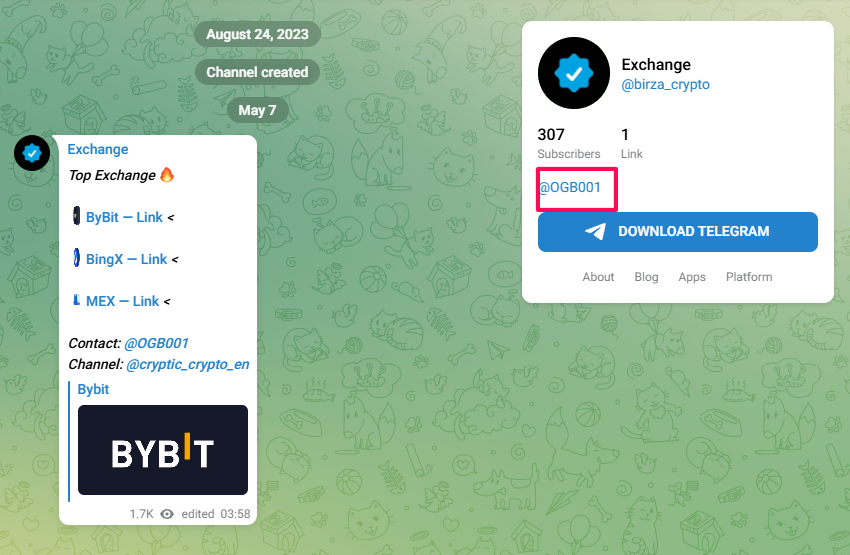Image resolution: width=850 pixels, height=555 pixels.
Task: Click the BingX emoji icon in the post
Action: (x=76, y=257)
